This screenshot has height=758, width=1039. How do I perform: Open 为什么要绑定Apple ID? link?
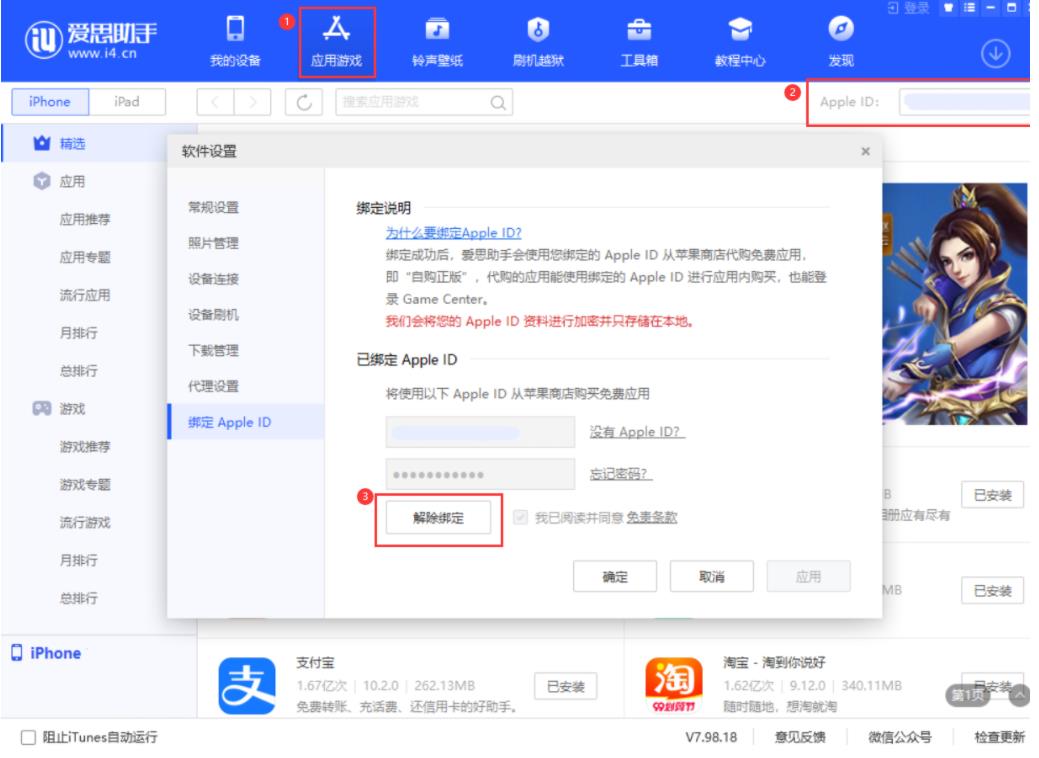tap(454, 232)
